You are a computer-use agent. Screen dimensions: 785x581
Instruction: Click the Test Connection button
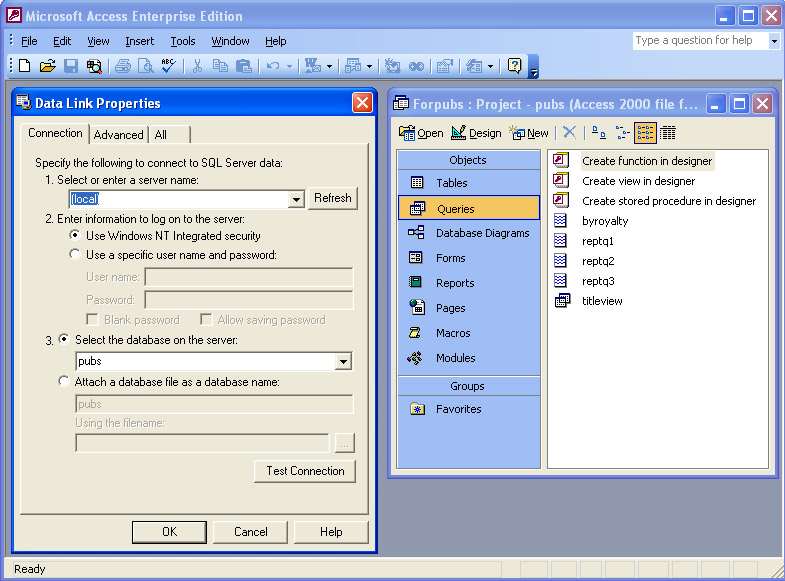pyautogui.click(x=305, y=471)
